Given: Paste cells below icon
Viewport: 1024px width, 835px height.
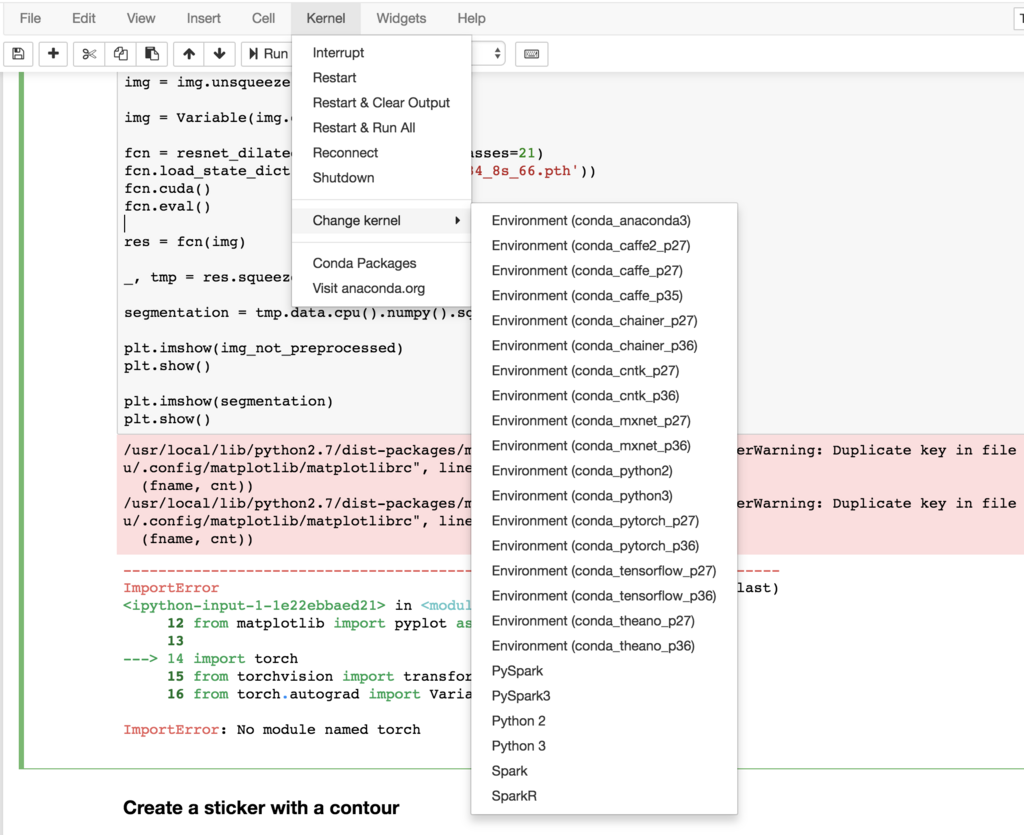Looking at the screenshot, I should [x=152, y=54].
